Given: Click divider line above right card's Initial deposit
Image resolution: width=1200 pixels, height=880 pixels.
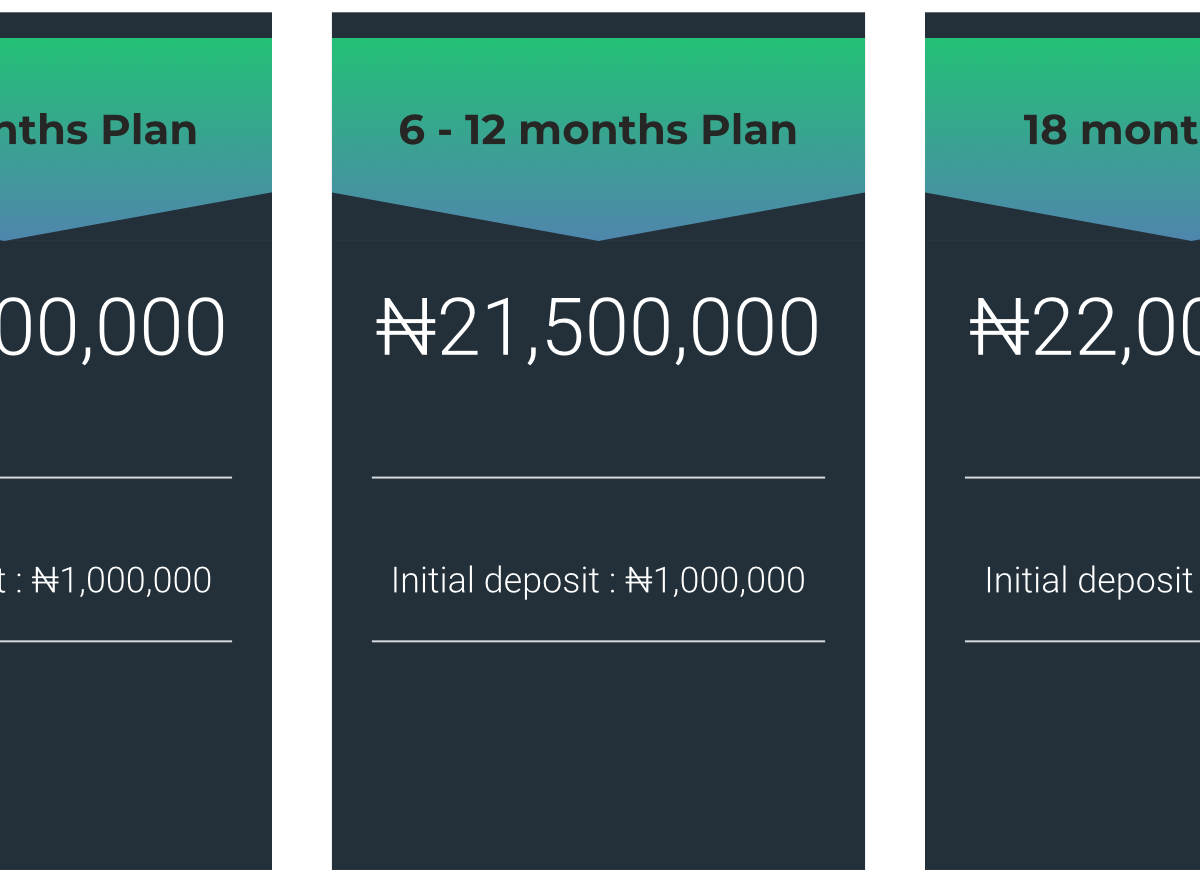Looking at the screenshot, I should coord(1082,478).
